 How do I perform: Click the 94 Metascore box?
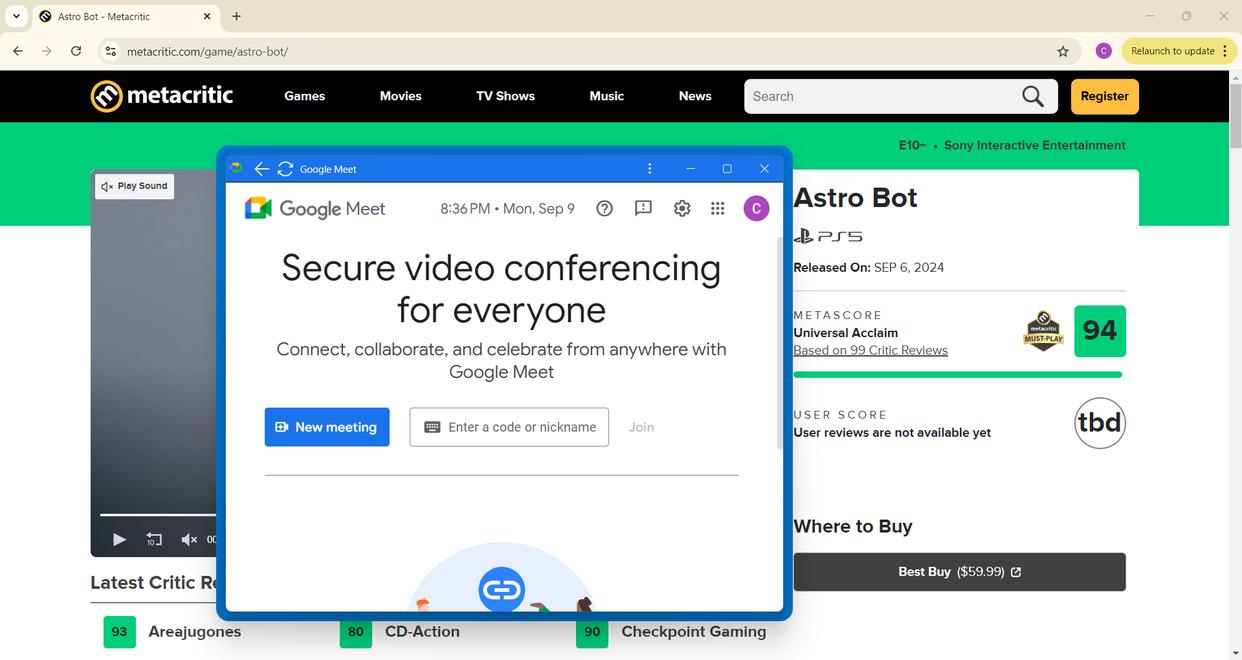tap(1100, 331)
